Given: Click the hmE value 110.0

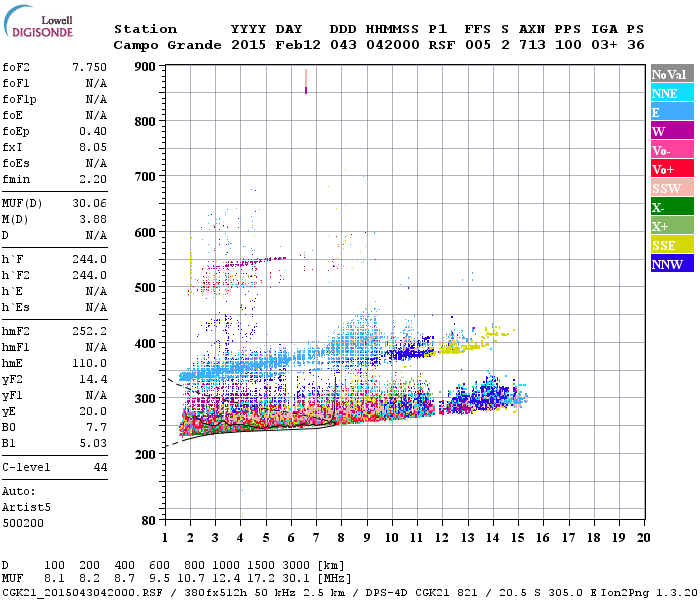Looking at the screenshot, I should coord(89,363).
